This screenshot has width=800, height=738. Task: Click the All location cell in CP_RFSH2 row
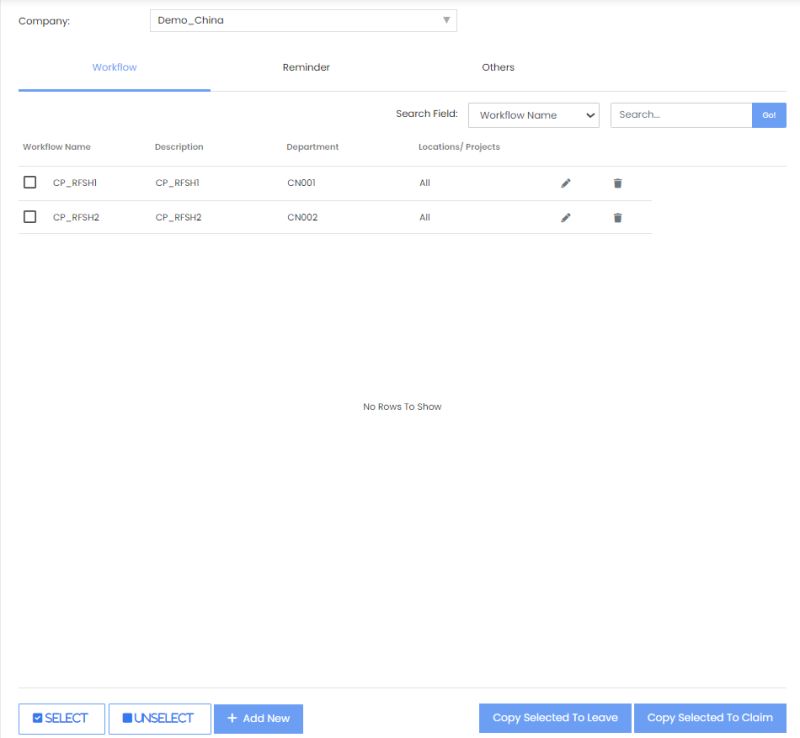tap(425, 217)
